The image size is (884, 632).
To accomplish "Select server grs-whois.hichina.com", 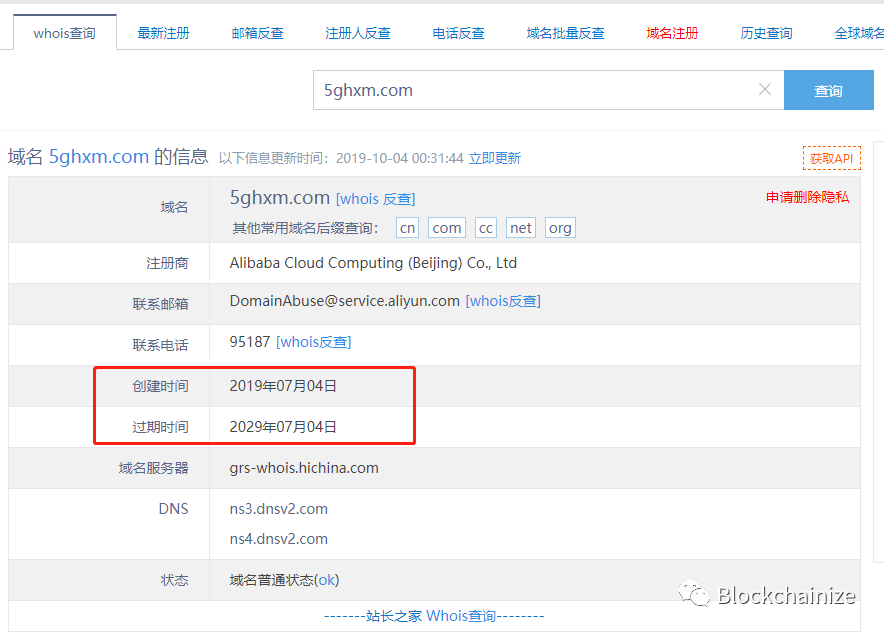I will [x=304, y=468].
